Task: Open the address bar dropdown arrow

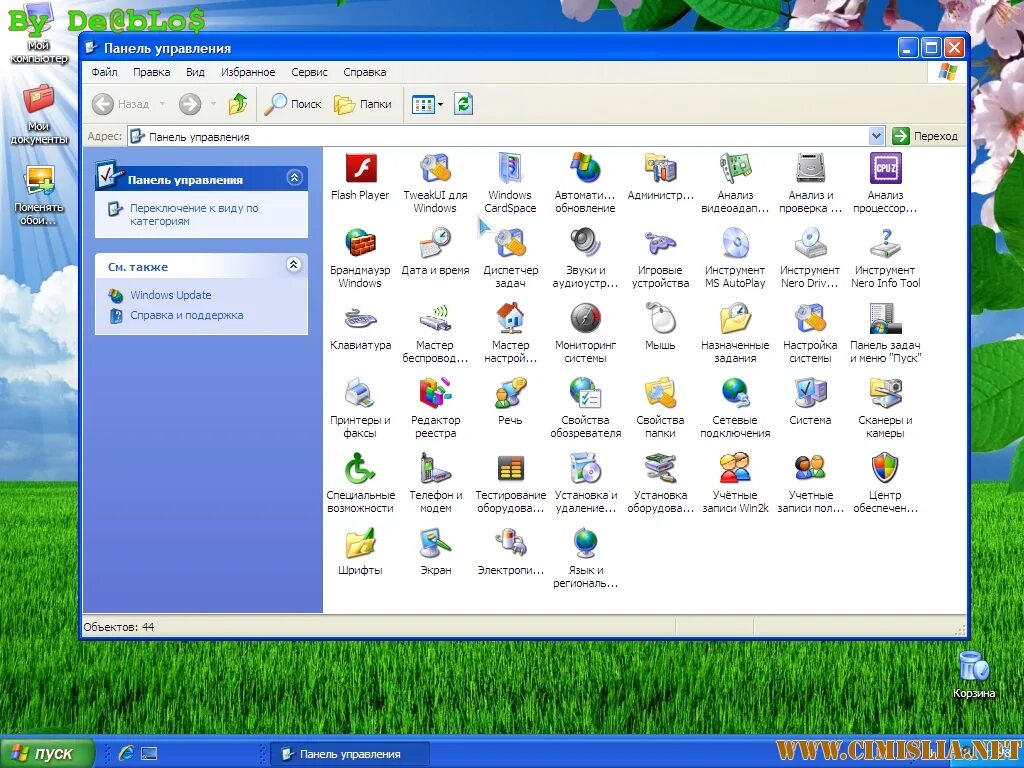Action: click(876, 136)
